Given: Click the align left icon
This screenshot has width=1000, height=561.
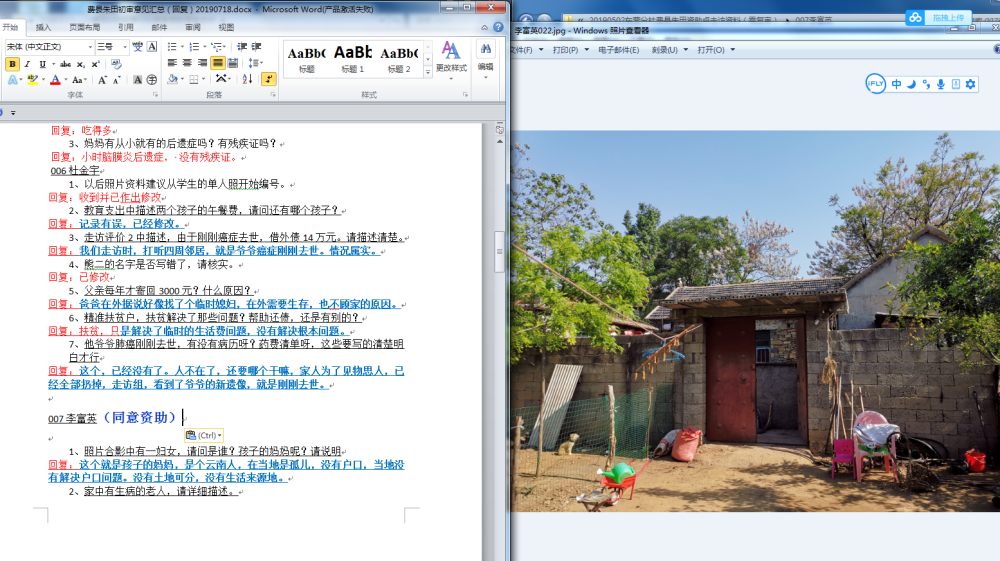Looking at the screenshot, I should click(x=172, y=62).
